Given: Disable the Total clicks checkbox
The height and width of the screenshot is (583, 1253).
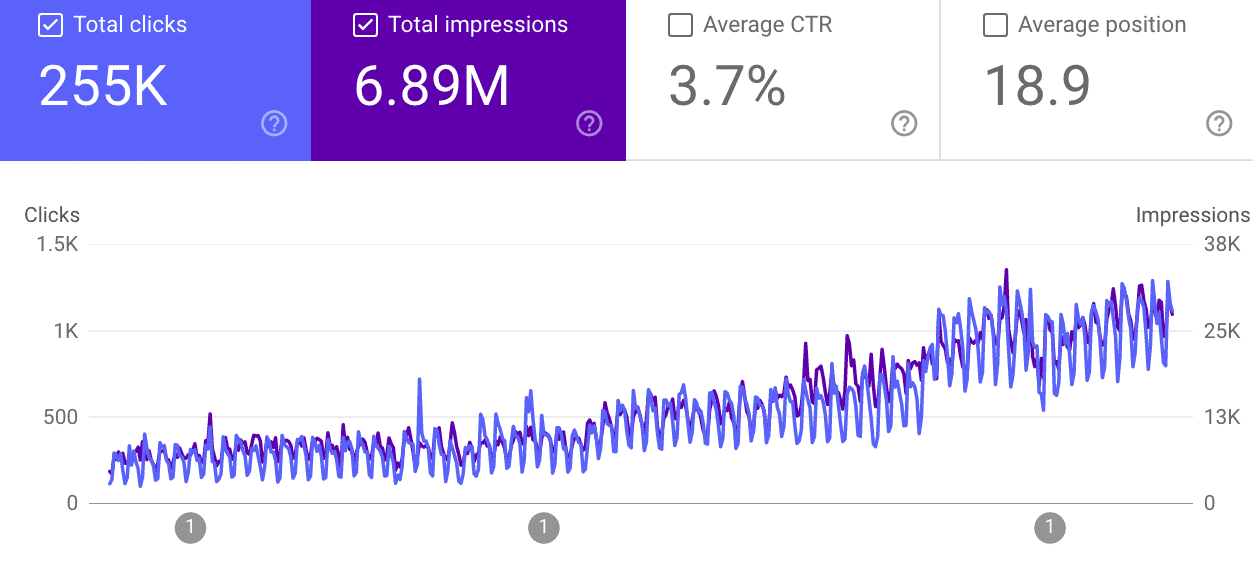Looking at the screenshot, I should 50,25.
